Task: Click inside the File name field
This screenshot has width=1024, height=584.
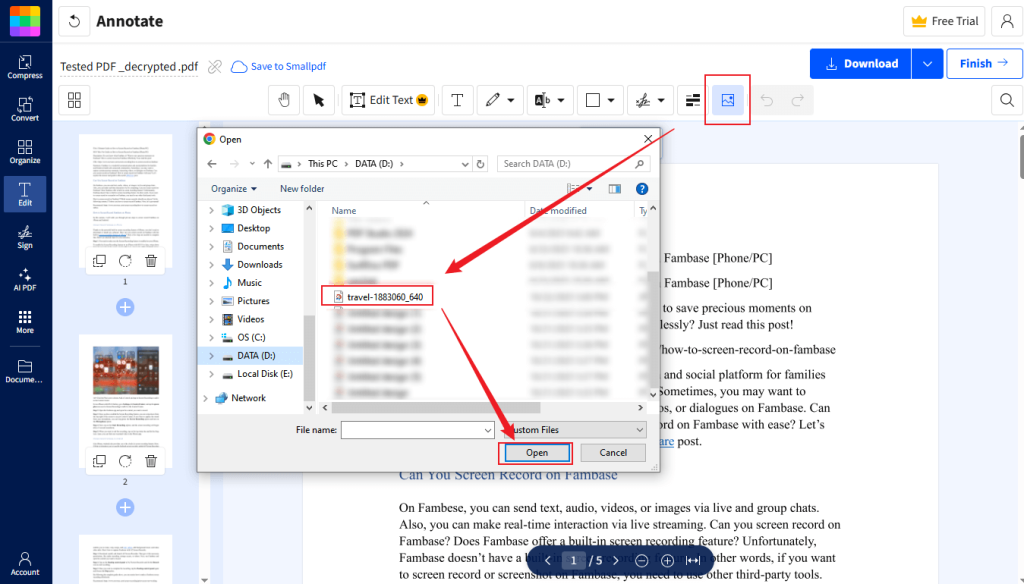Action: tap(417, 428)
